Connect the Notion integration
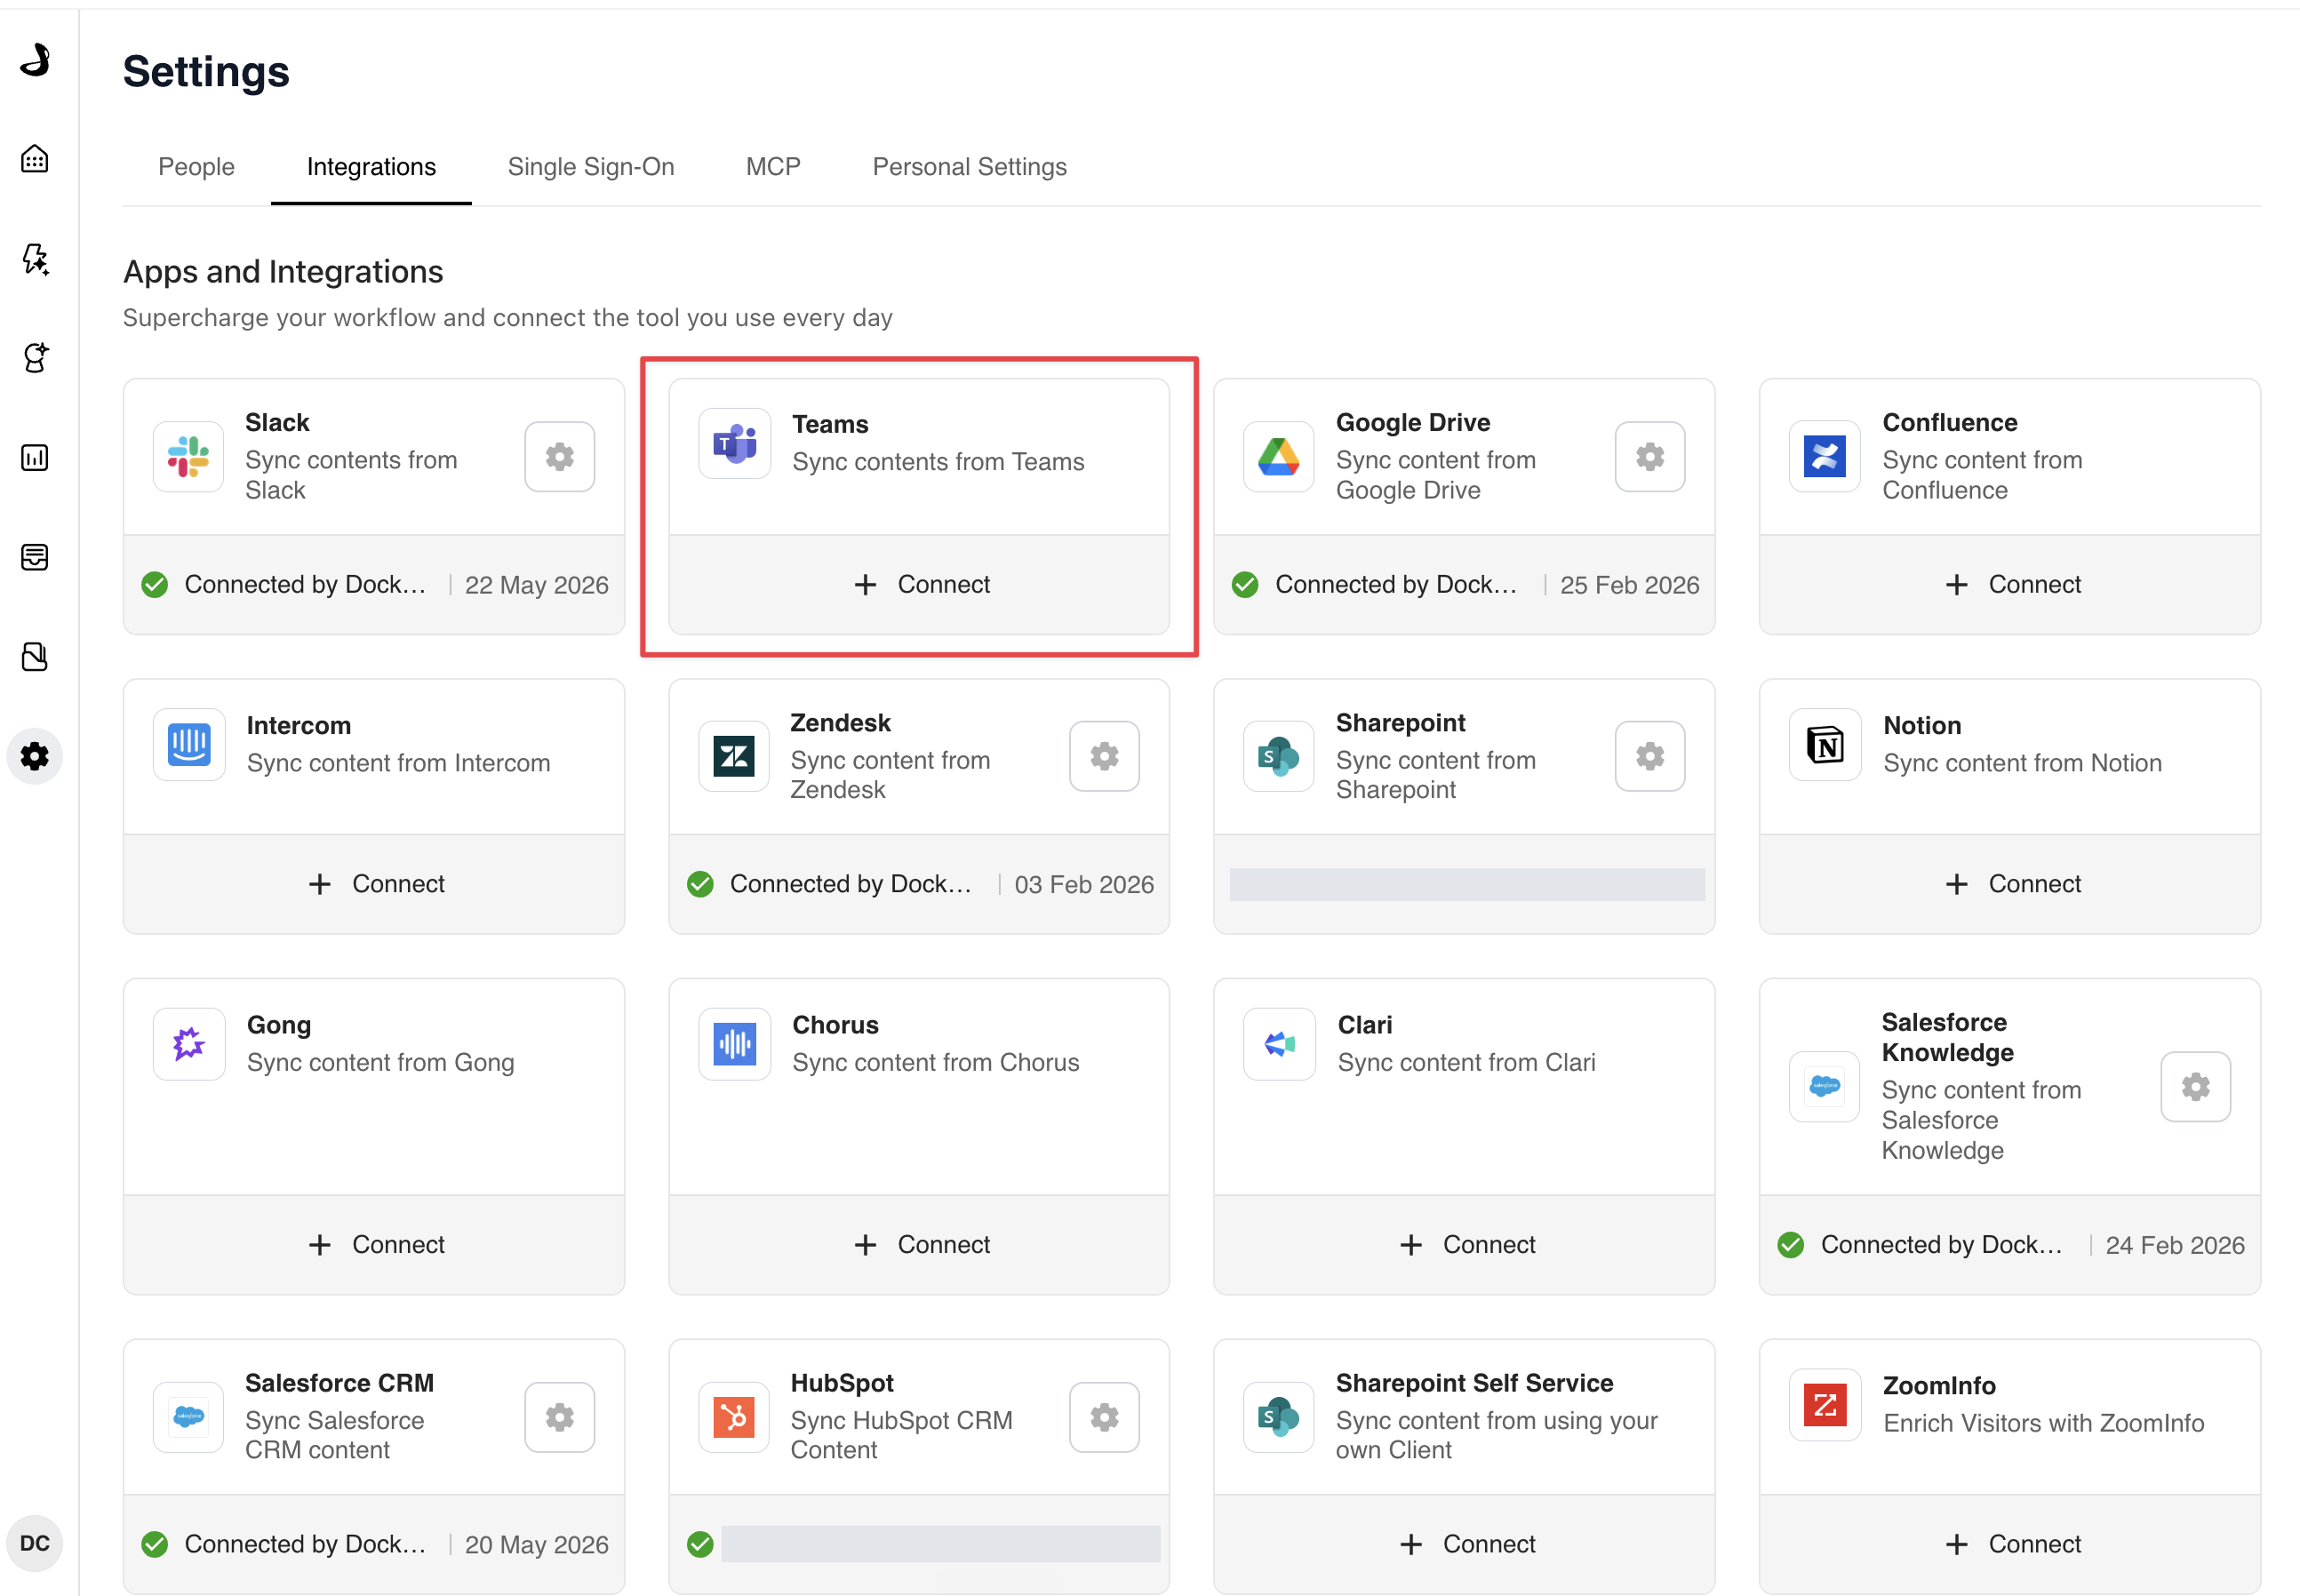Screen dimensions: 2300x1596 [2010, 884]
